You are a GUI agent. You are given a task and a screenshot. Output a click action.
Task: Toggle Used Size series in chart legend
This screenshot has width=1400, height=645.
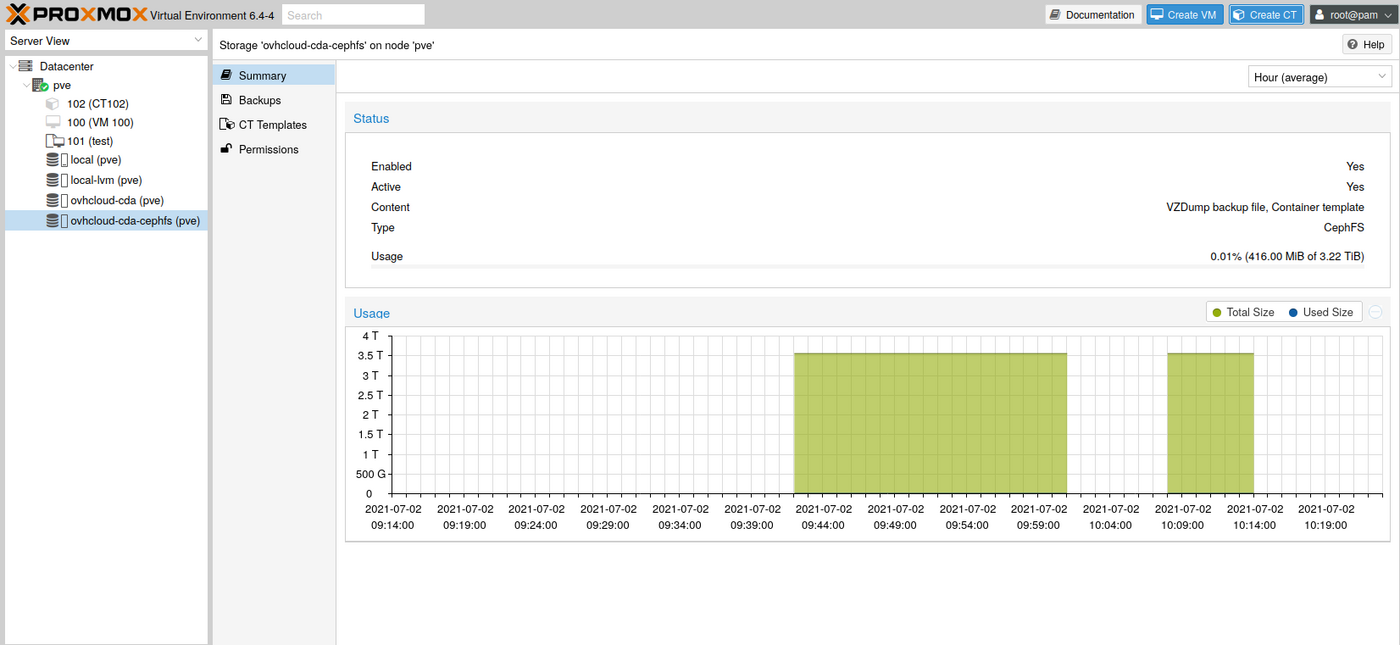(x=1320, y=312)
